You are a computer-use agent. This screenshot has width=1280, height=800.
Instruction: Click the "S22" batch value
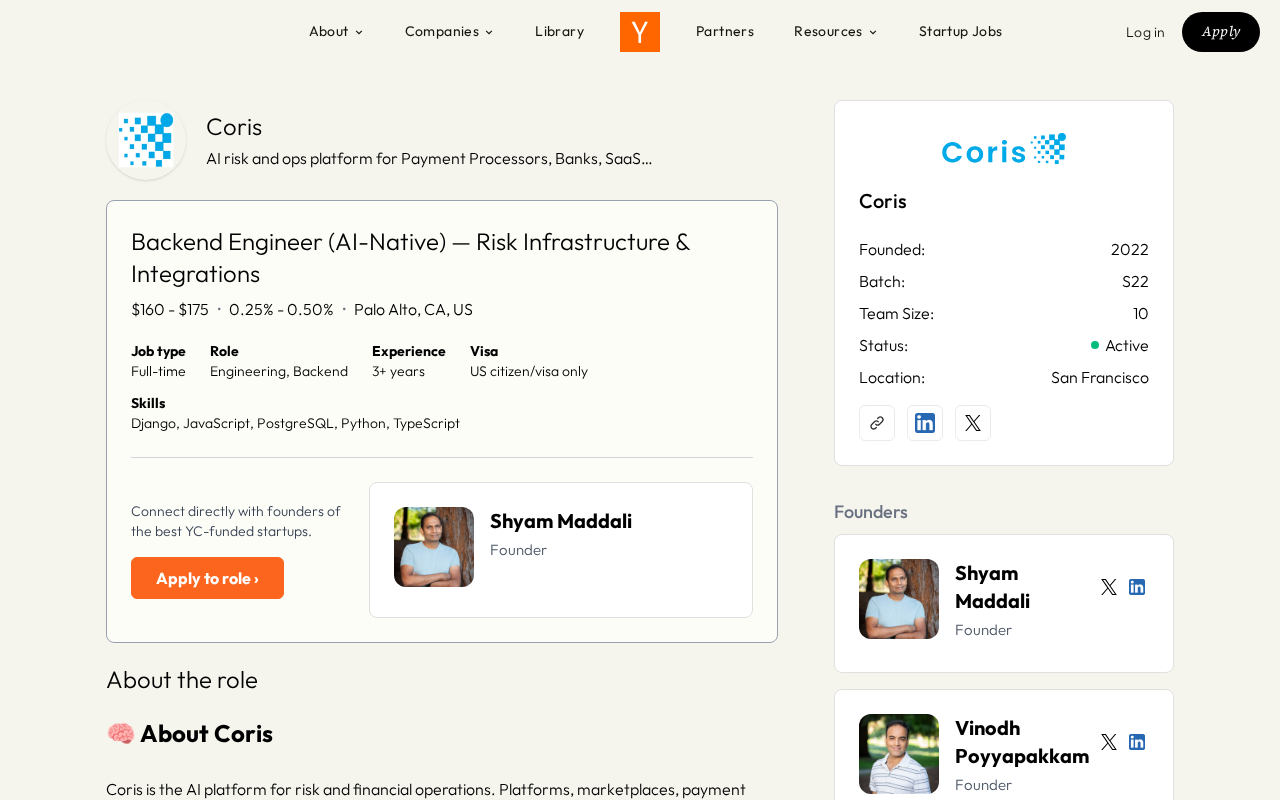1135,281
